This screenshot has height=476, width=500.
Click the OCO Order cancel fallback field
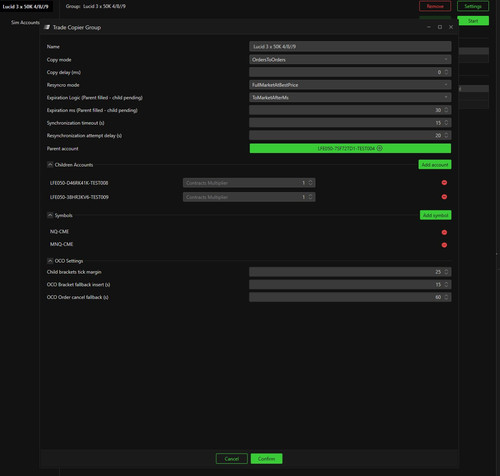coord(350,297)
